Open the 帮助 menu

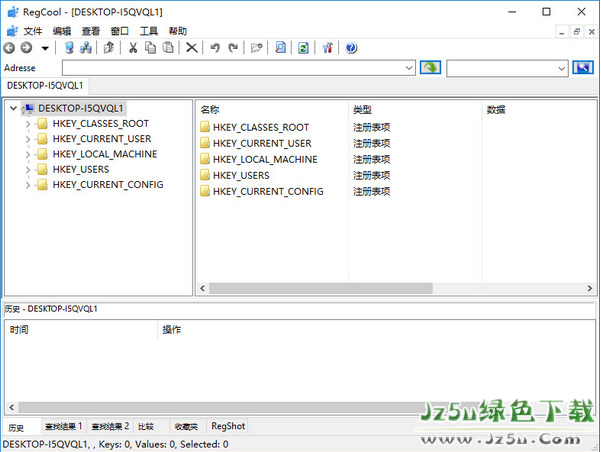click(178, 31)
